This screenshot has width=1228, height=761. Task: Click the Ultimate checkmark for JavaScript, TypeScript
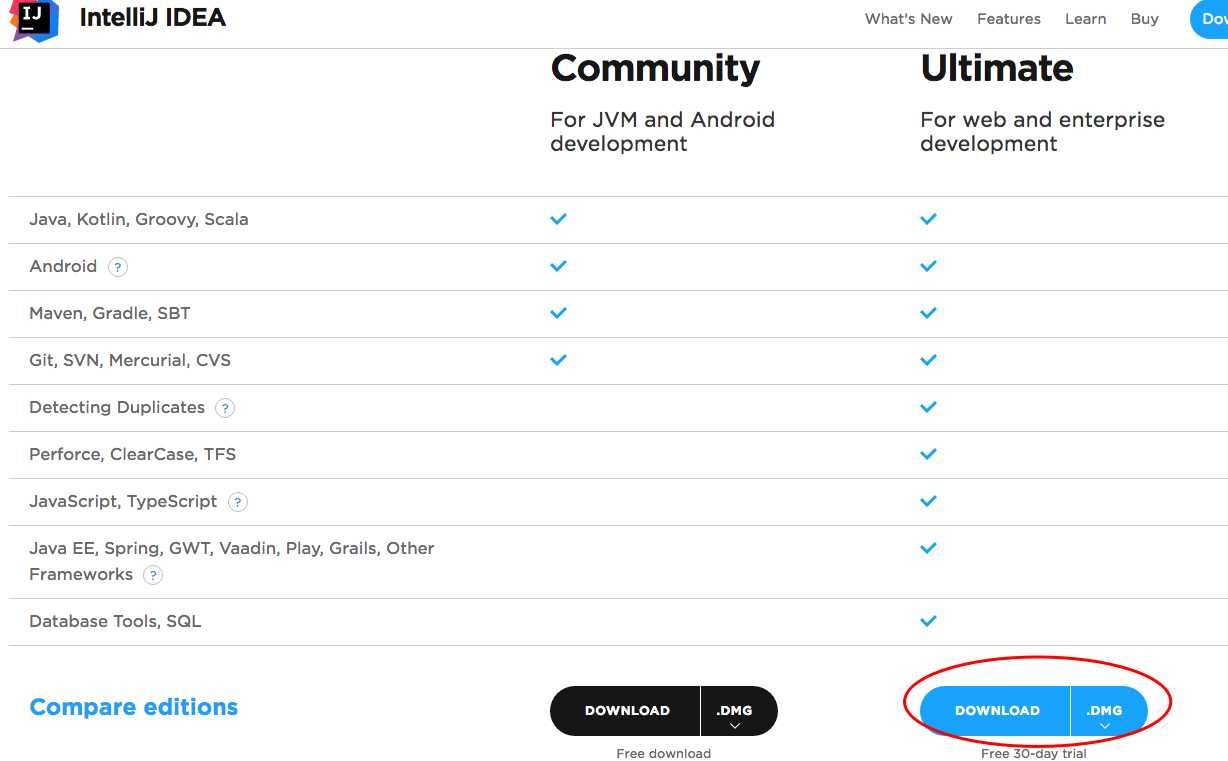(x=928, y=501)
